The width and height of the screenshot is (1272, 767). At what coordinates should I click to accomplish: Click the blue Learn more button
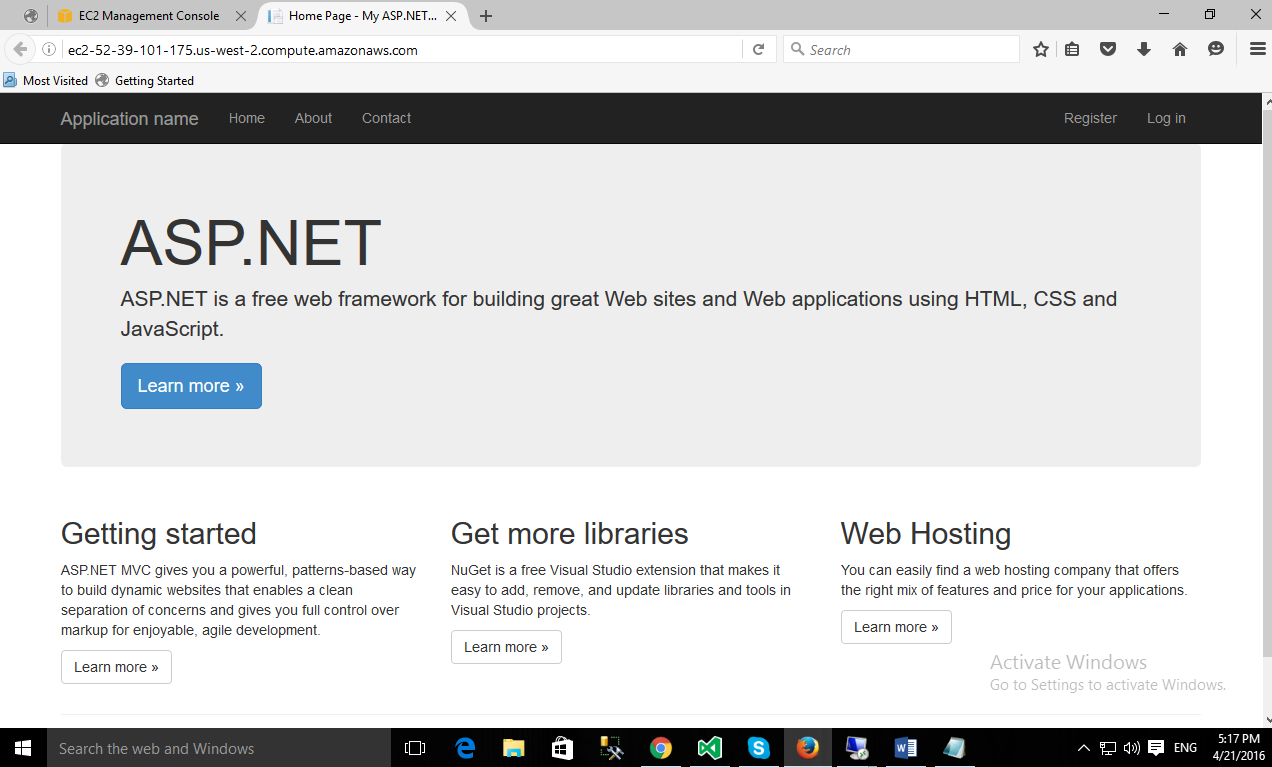click(191, 386)
